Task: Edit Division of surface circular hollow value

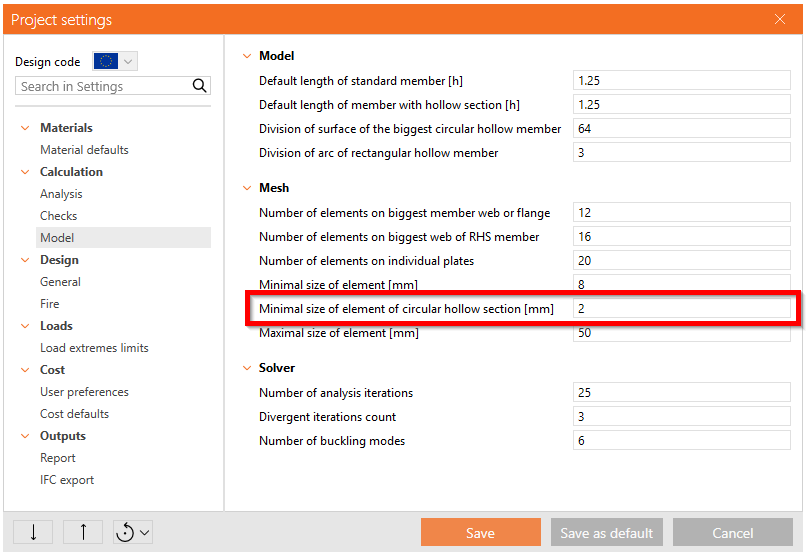Action: 681,128
